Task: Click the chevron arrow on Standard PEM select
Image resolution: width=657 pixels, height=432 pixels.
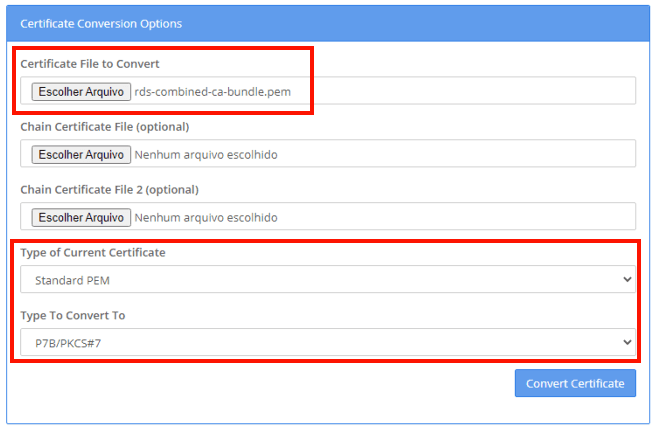Action: 627,280
